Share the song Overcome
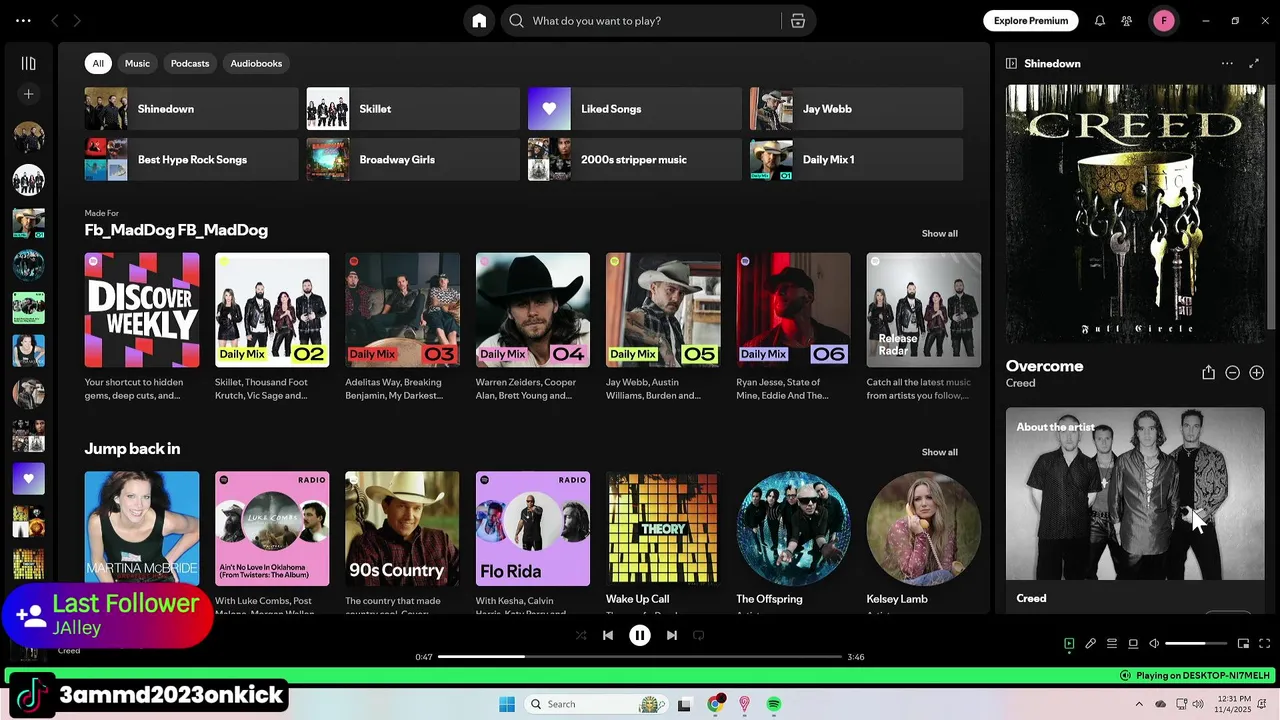 1208,373
